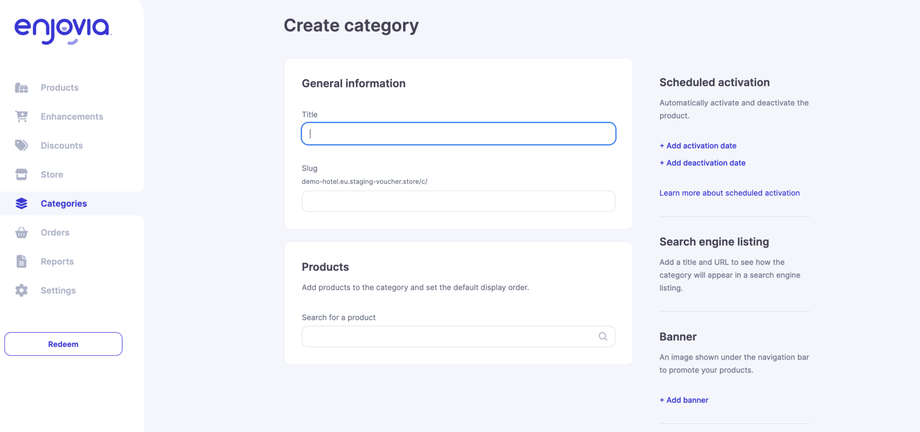Click the Reports document icon
Image resolution: width=920 pixels, height=432 pixels.
[x=21, y=262]
